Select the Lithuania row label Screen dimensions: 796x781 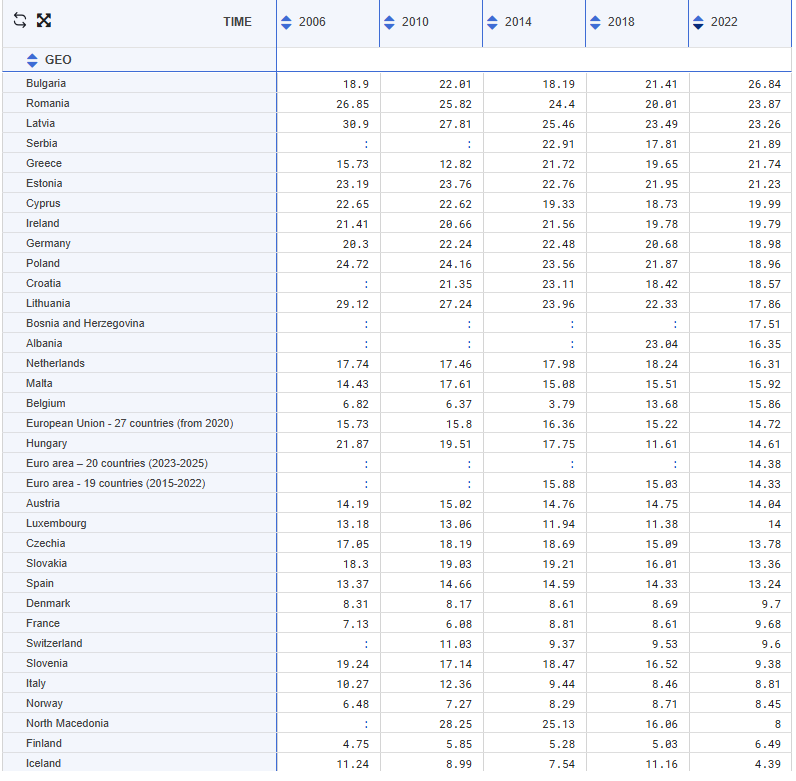(x=48, y=303)
